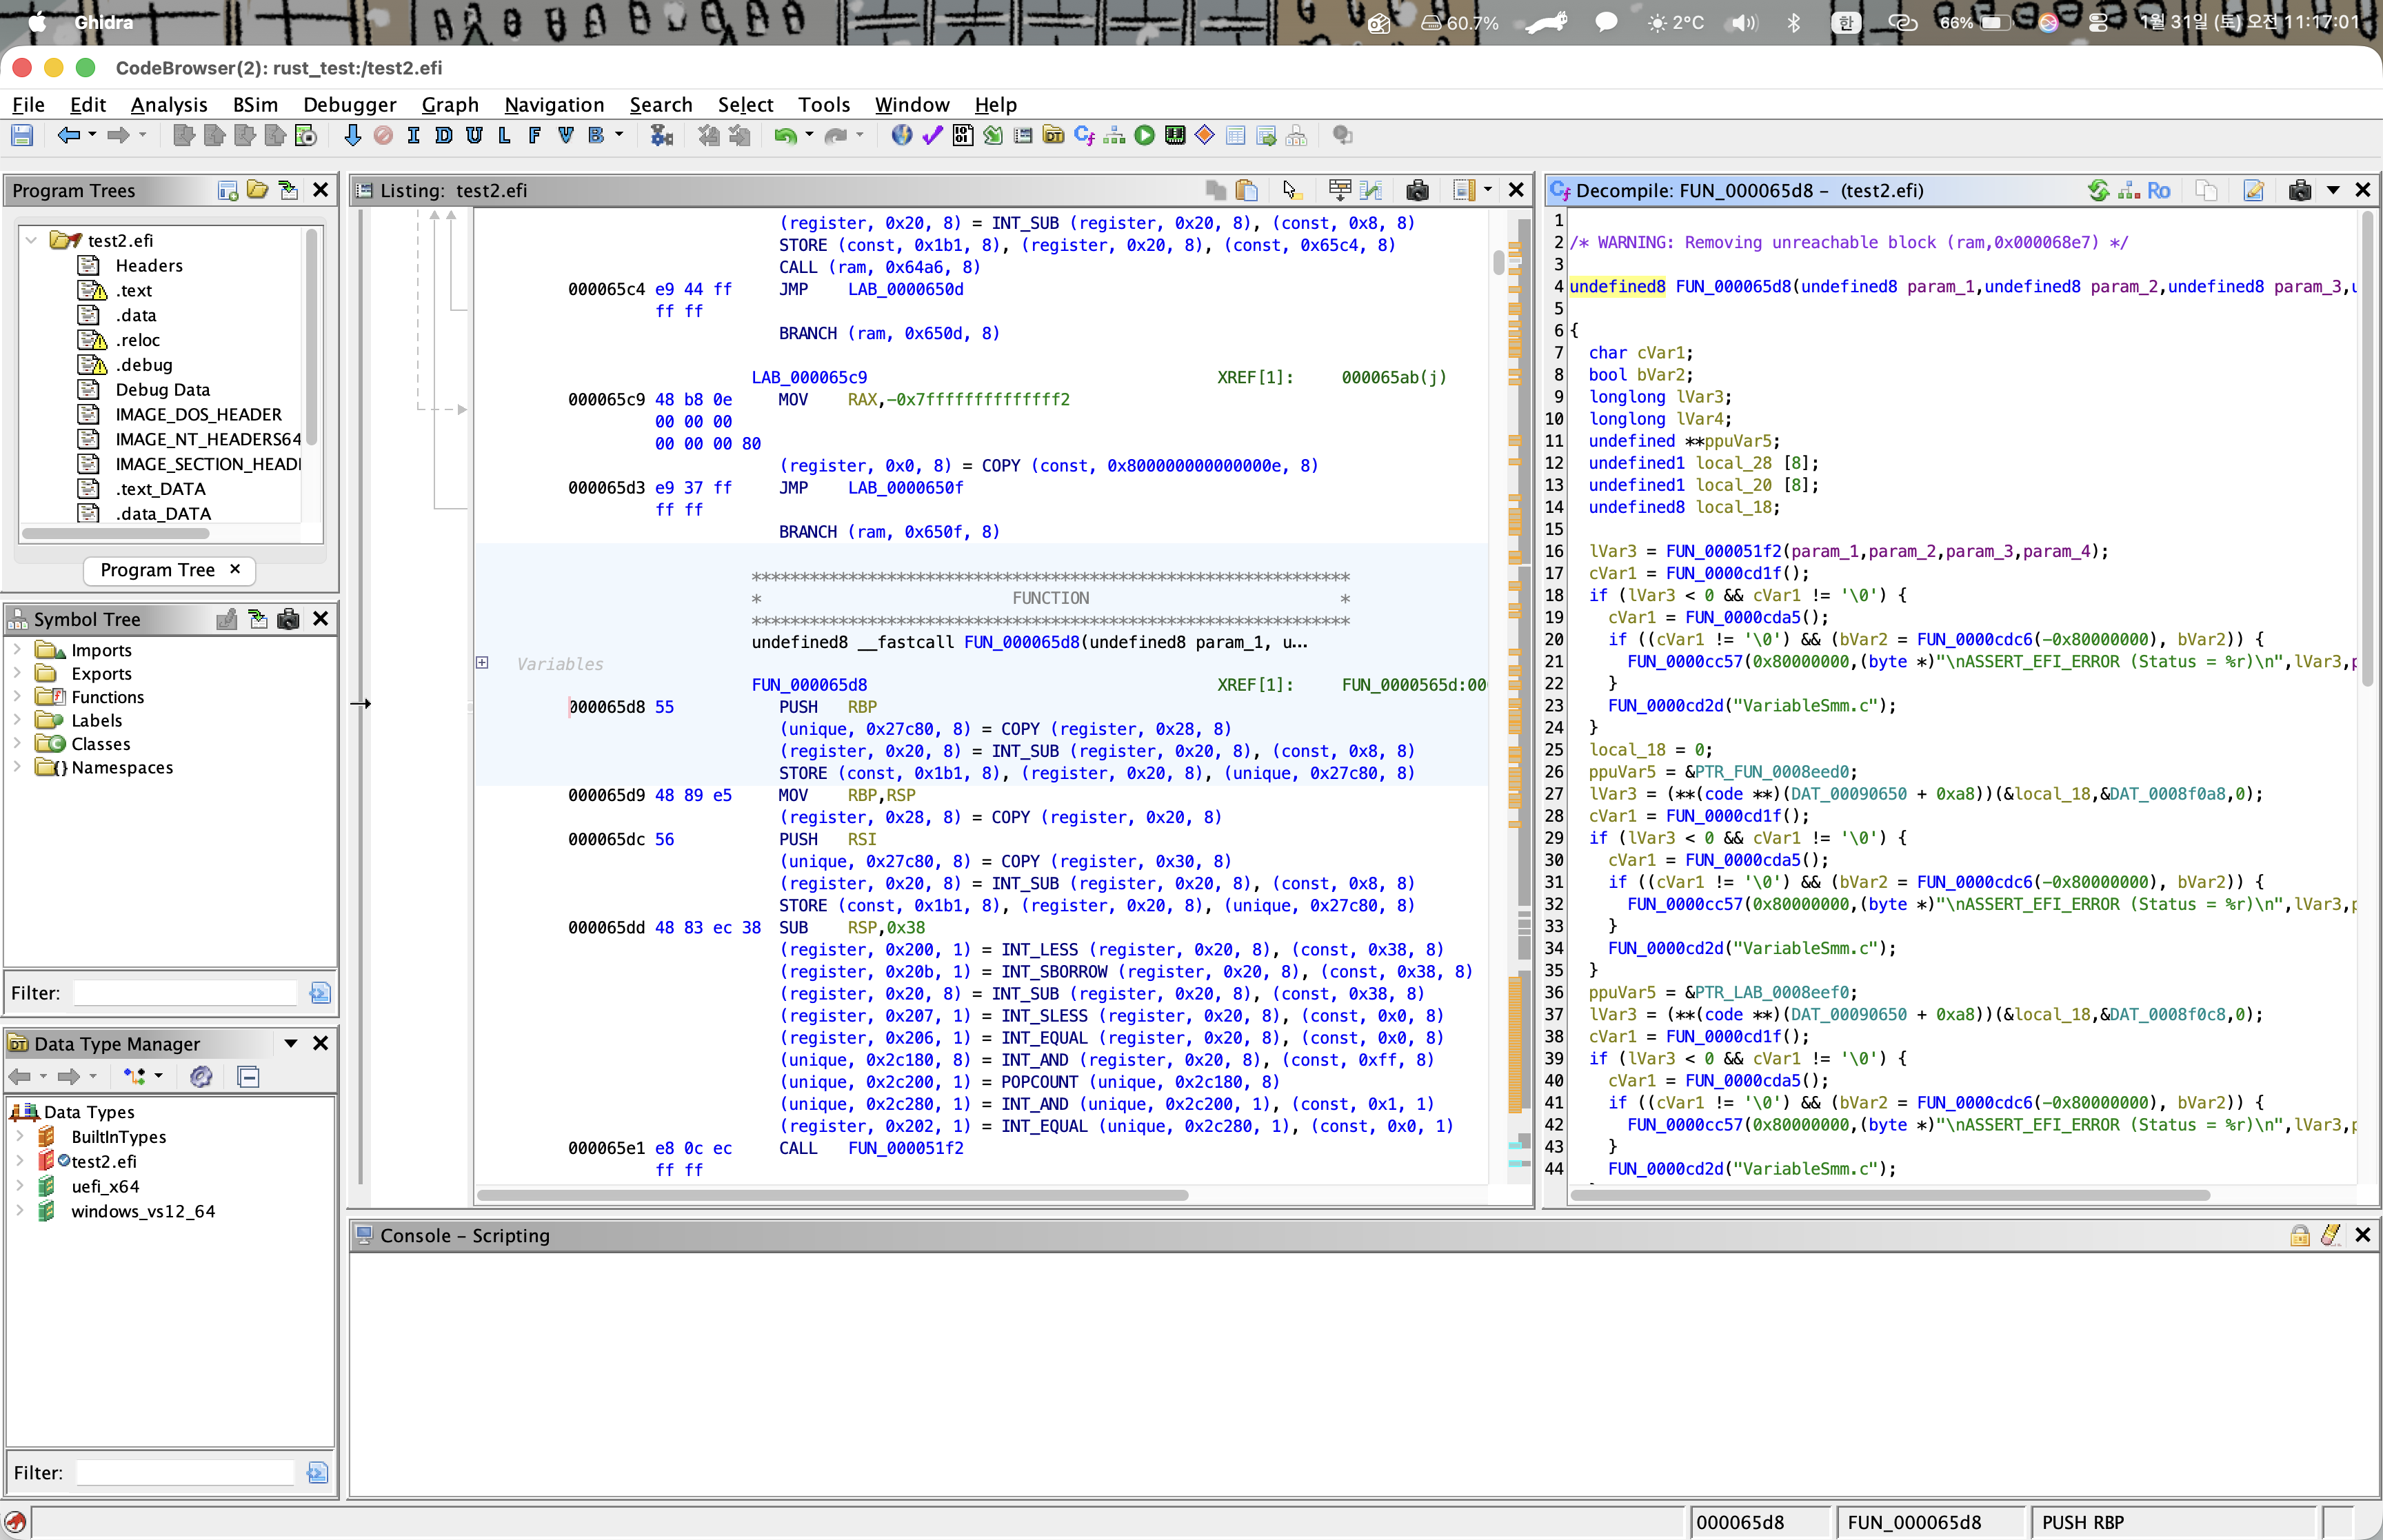
Task: Toggle the Console scroll lock icon
Action: (2300, 1235)
